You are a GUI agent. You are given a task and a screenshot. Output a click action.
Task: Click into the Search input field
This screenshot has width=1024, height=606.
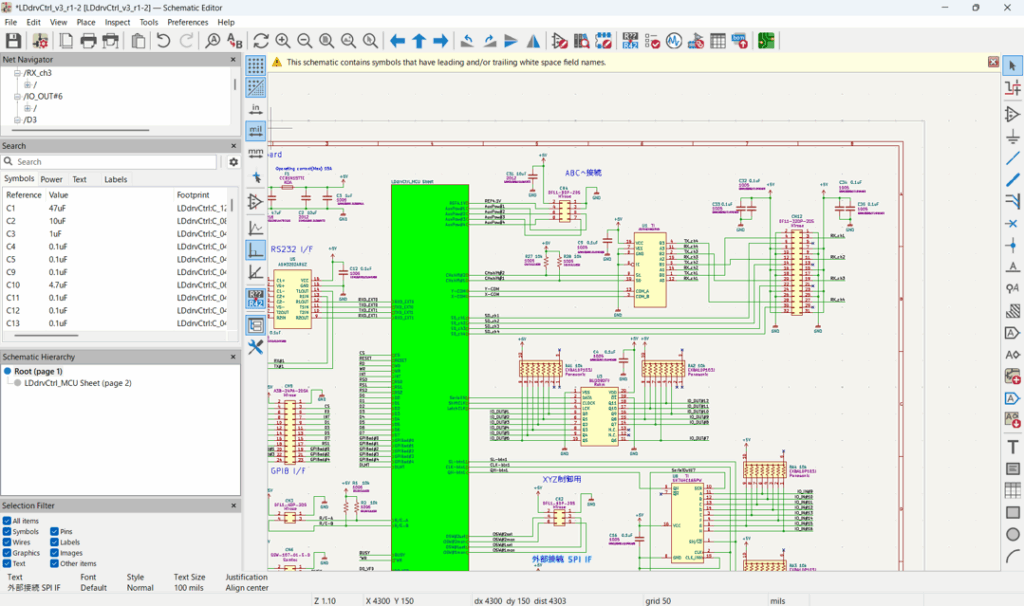point(109,162)
